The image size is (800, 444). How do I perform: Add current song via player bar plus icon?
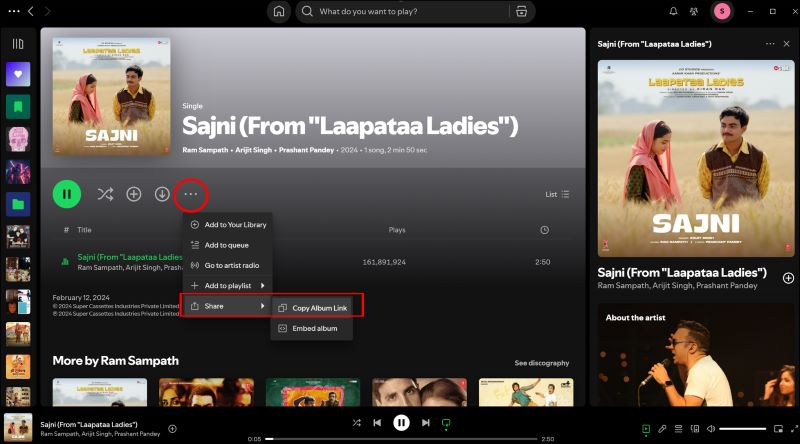point(172,429)
